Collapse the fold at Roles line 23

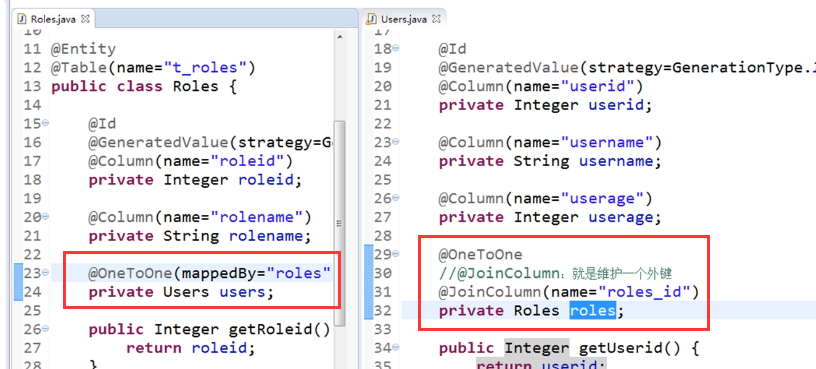click(45, 272)
